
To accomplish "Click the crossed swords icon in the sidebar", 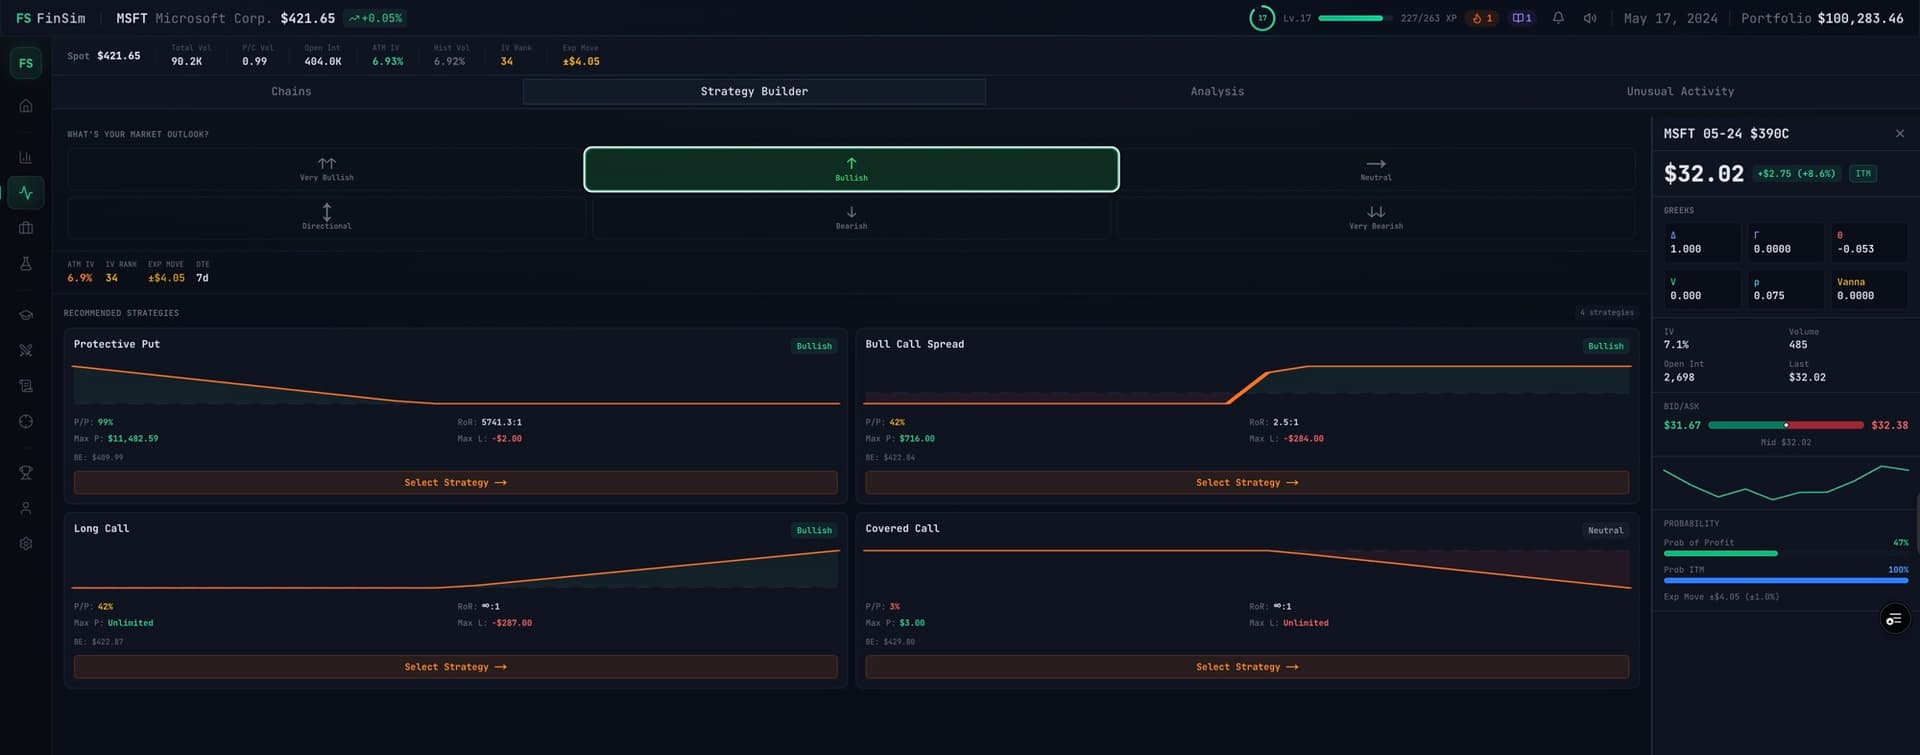I will click(26, 351).
